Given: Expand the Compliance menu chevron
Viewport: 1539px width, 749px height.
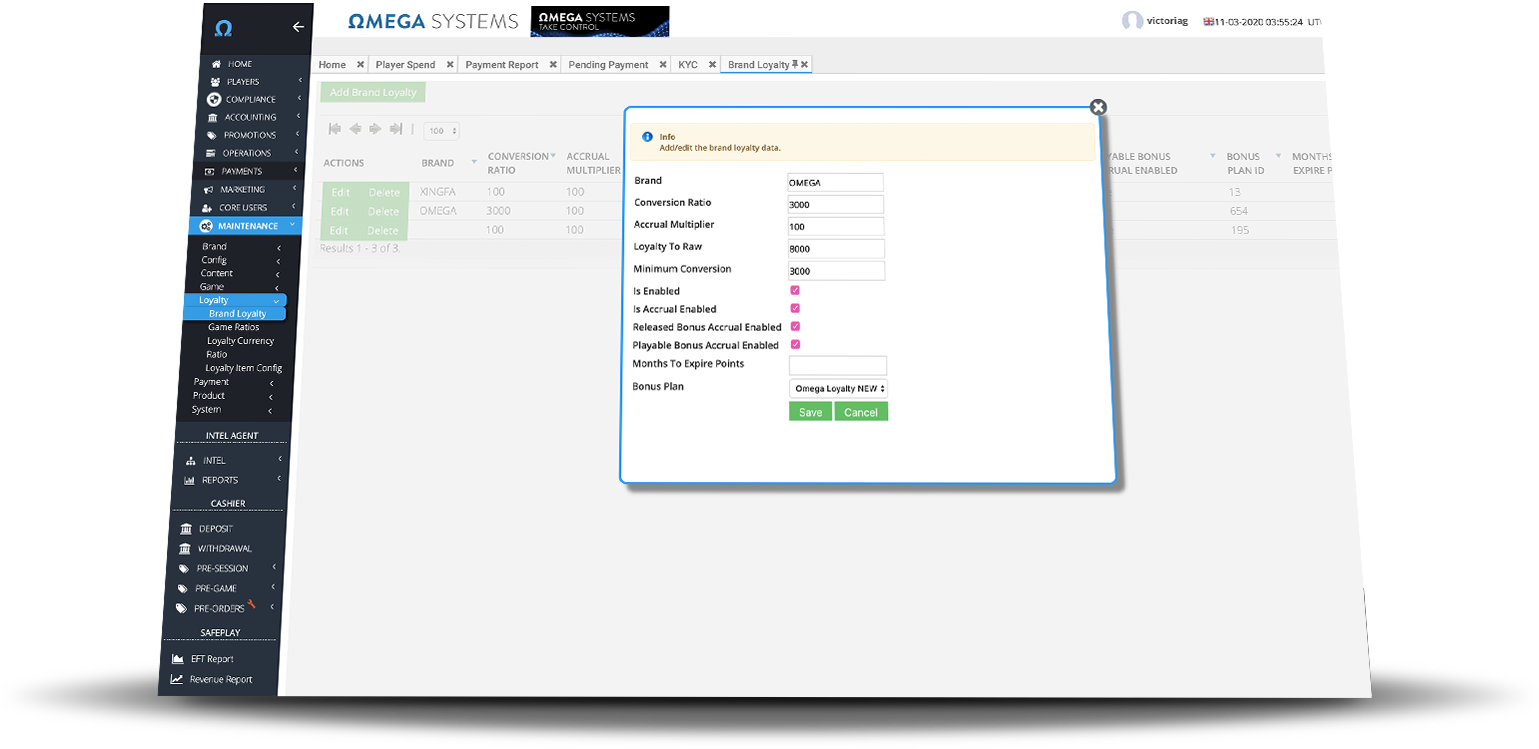Looking at the screenshot, I should (298, 99).
